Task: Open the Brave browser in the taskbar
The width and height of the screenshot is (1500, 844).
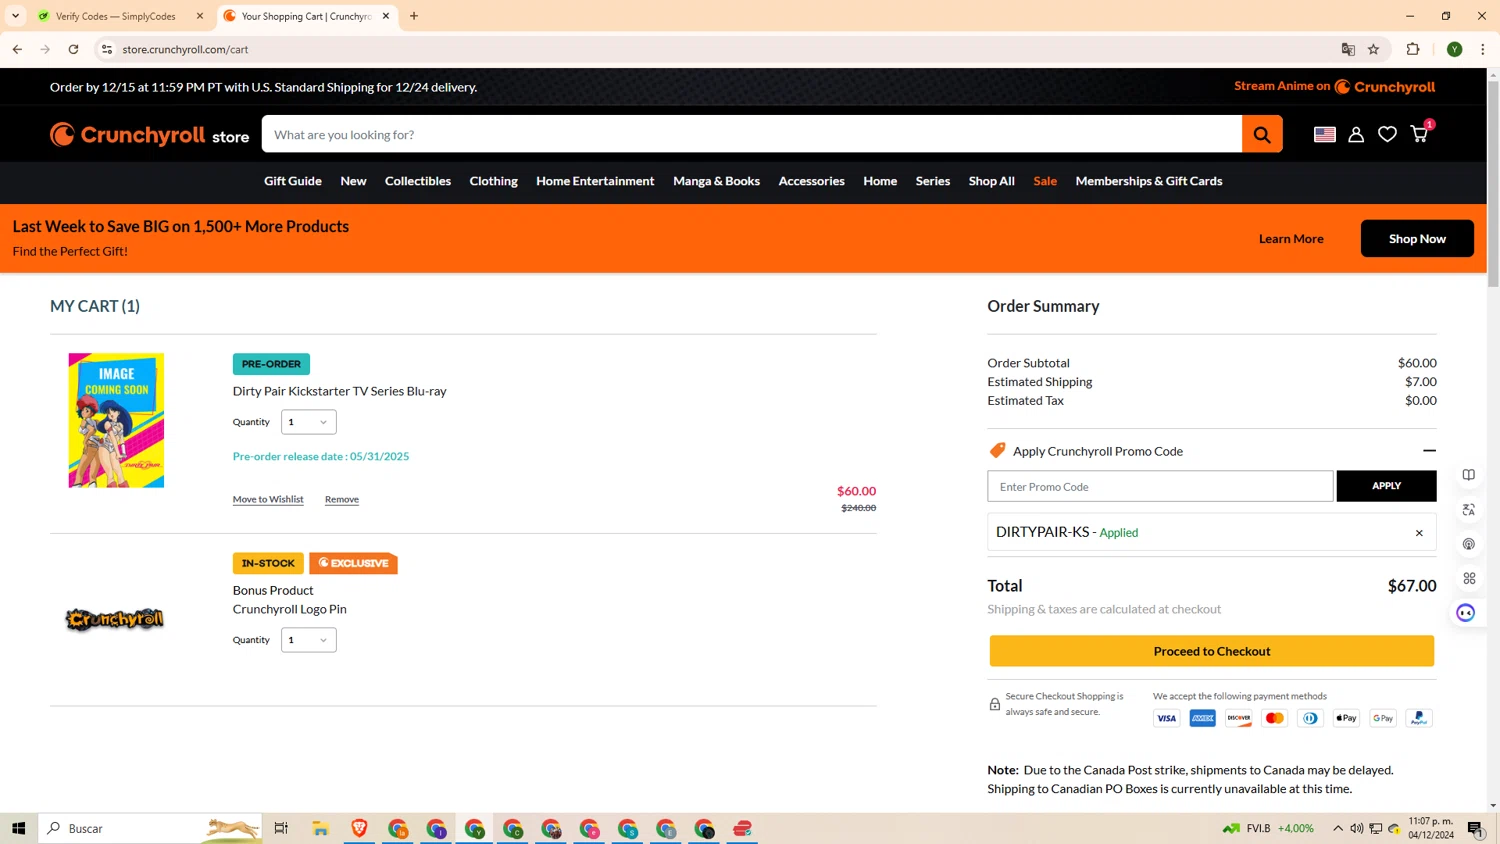Action: point(359,828)
